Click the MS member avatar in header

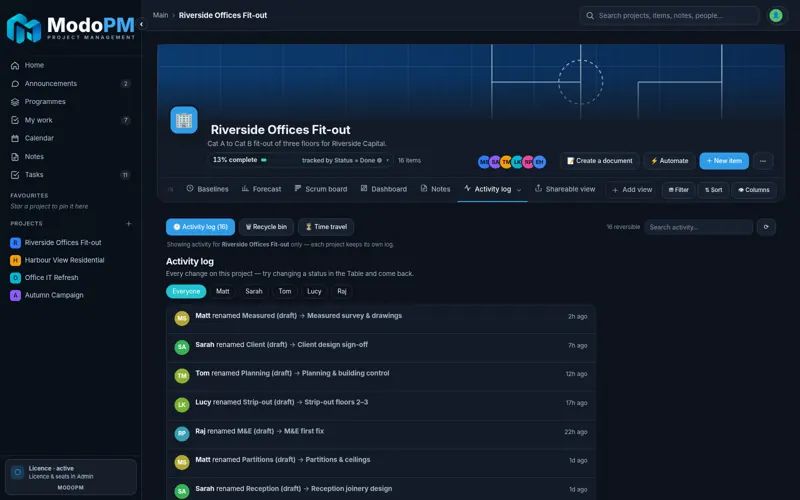484,162
